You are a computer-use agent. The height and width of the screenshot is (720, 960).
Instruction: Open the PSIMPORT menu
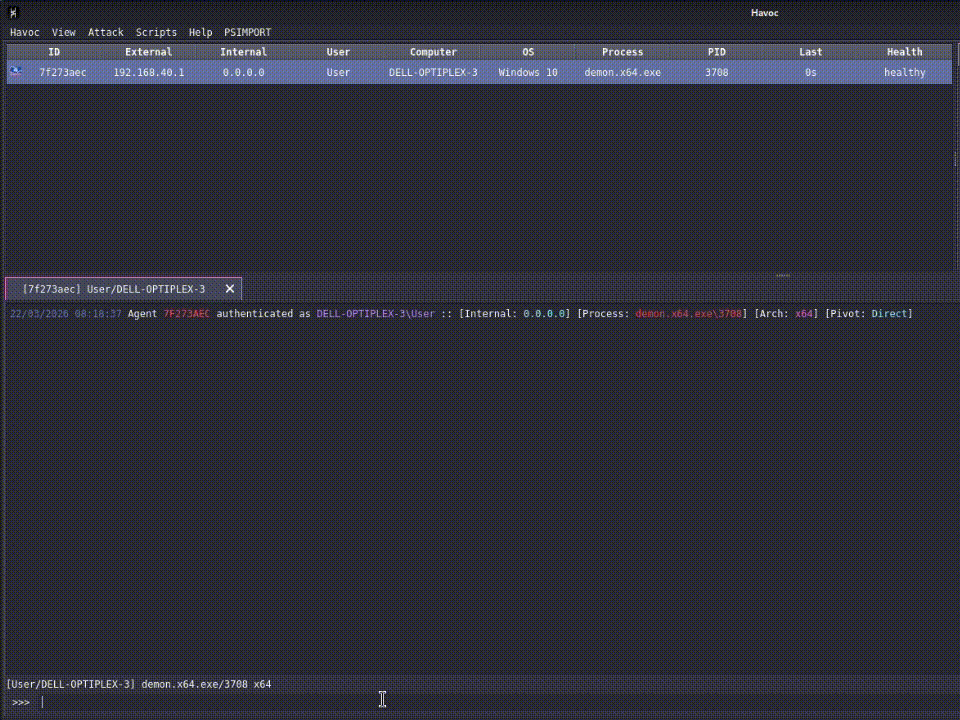pyautogui.click(x=246, y=32)
